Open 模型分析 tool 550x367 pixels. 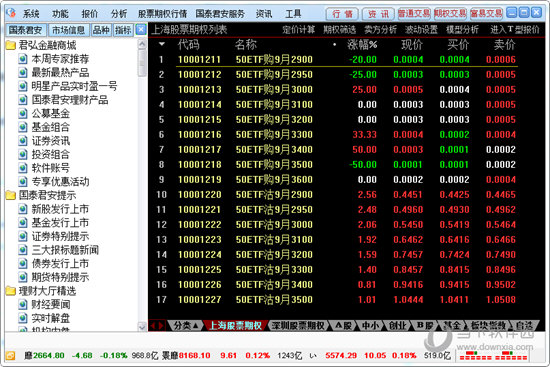coord(462,30)
